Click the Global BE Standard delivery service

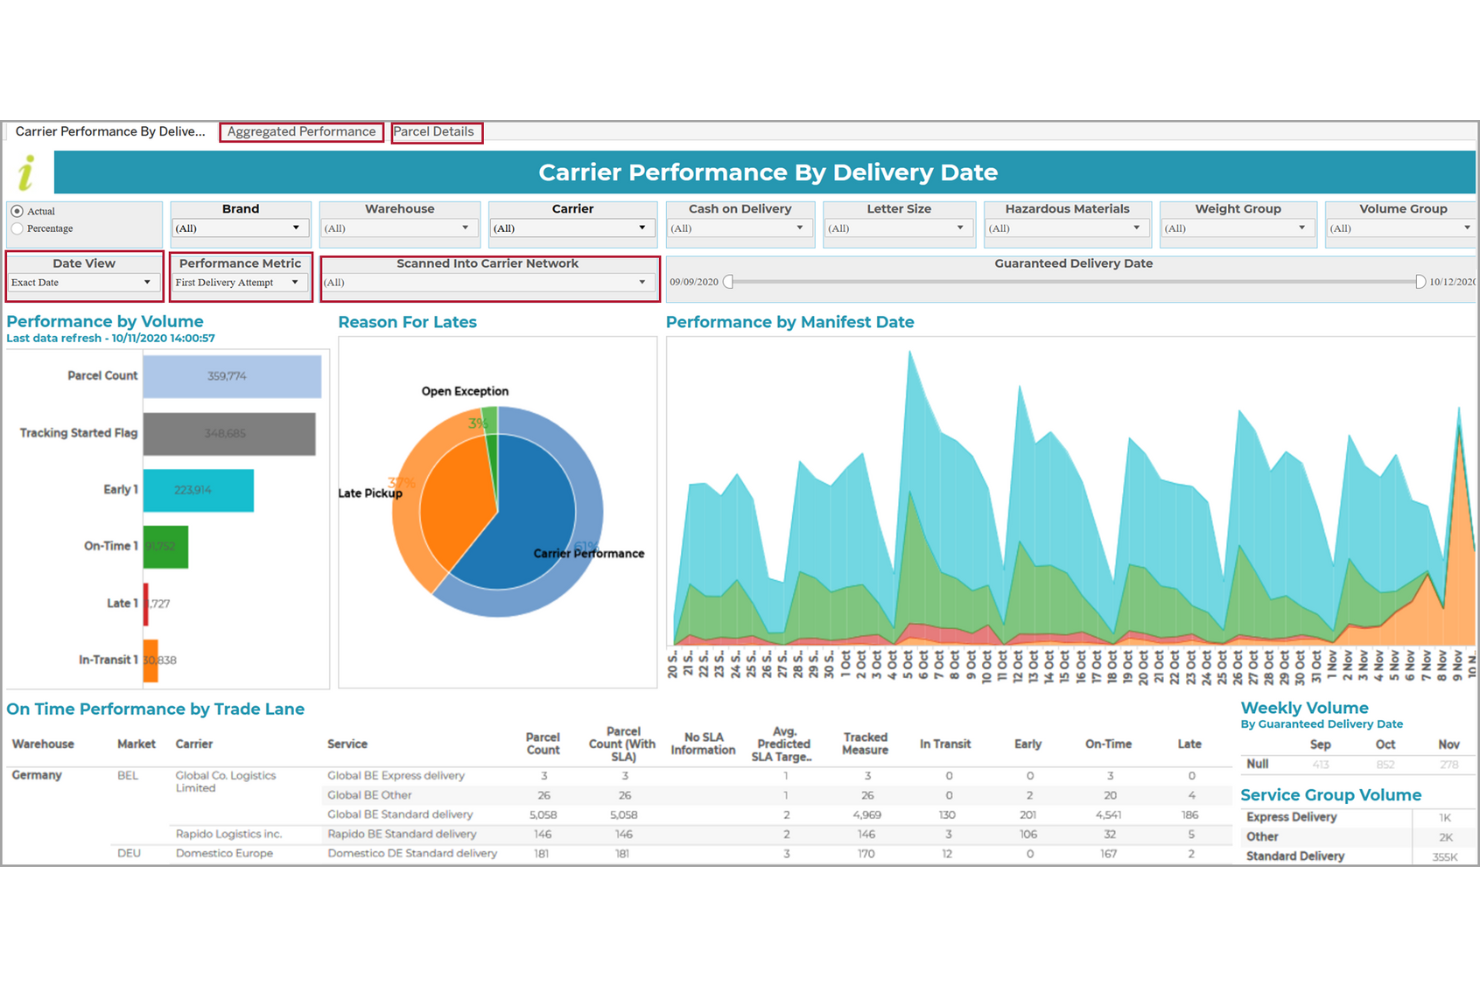tap(400, 815)
